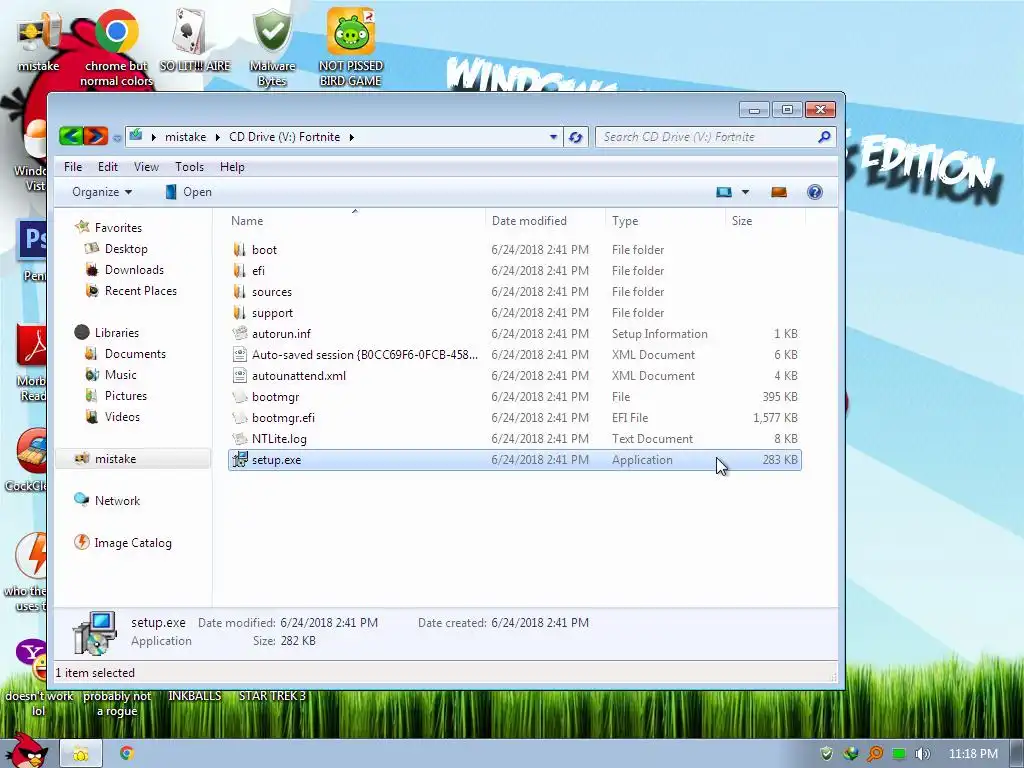
Task: Select the support folder
Action: coord(272,313)
